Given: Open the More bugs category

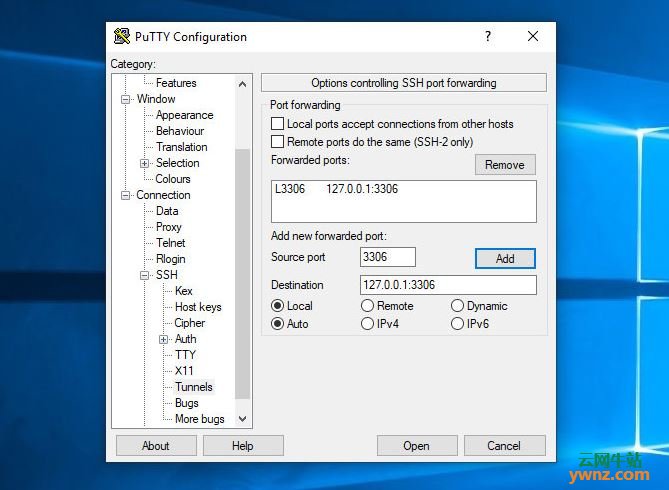Looking at the screenshot, I should tap(199, 419).
